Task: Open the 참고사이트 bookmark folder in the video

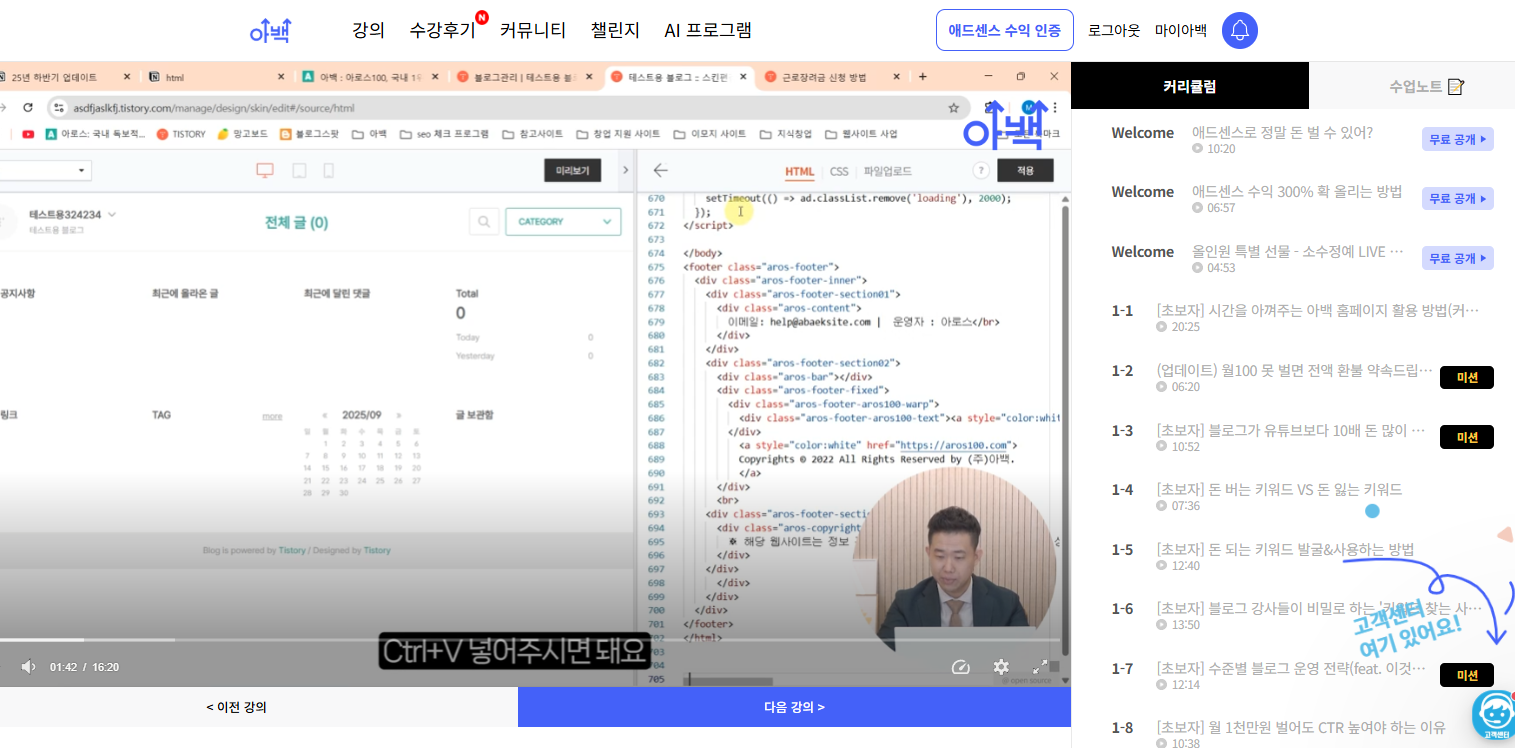Action: click(533, 134)
